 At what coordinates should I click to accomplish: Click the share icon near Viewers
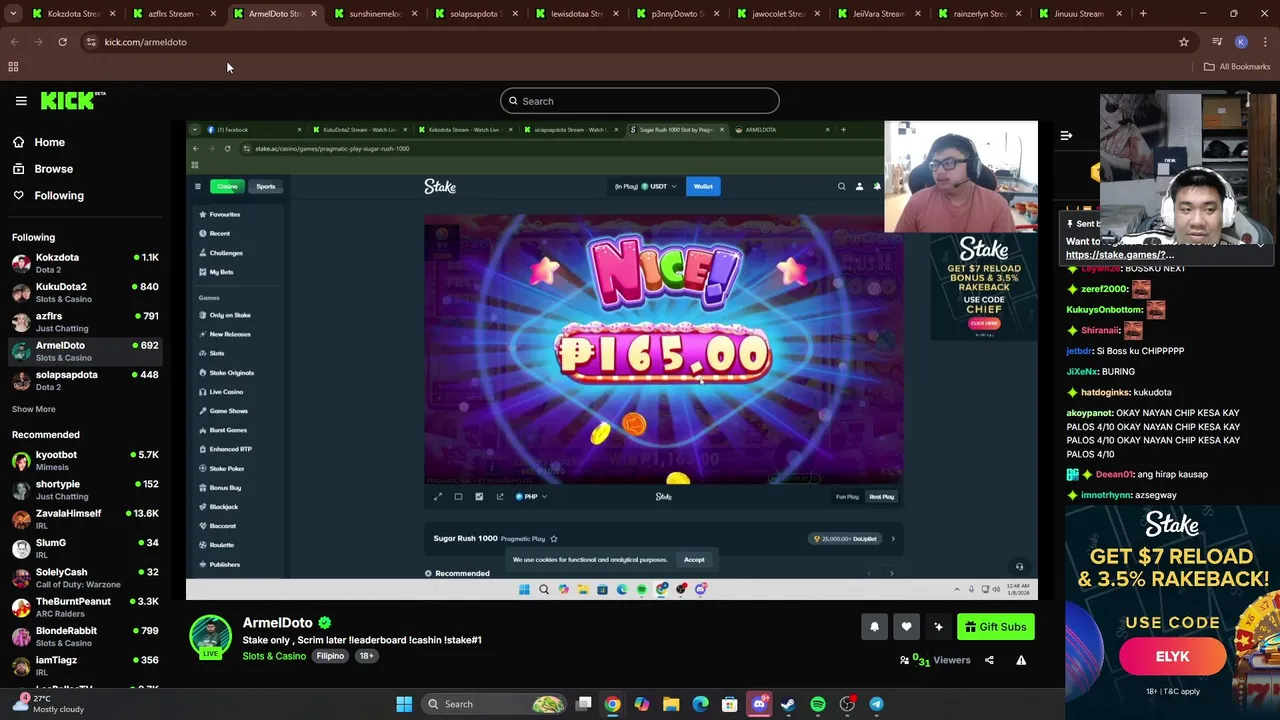[989, 660]
